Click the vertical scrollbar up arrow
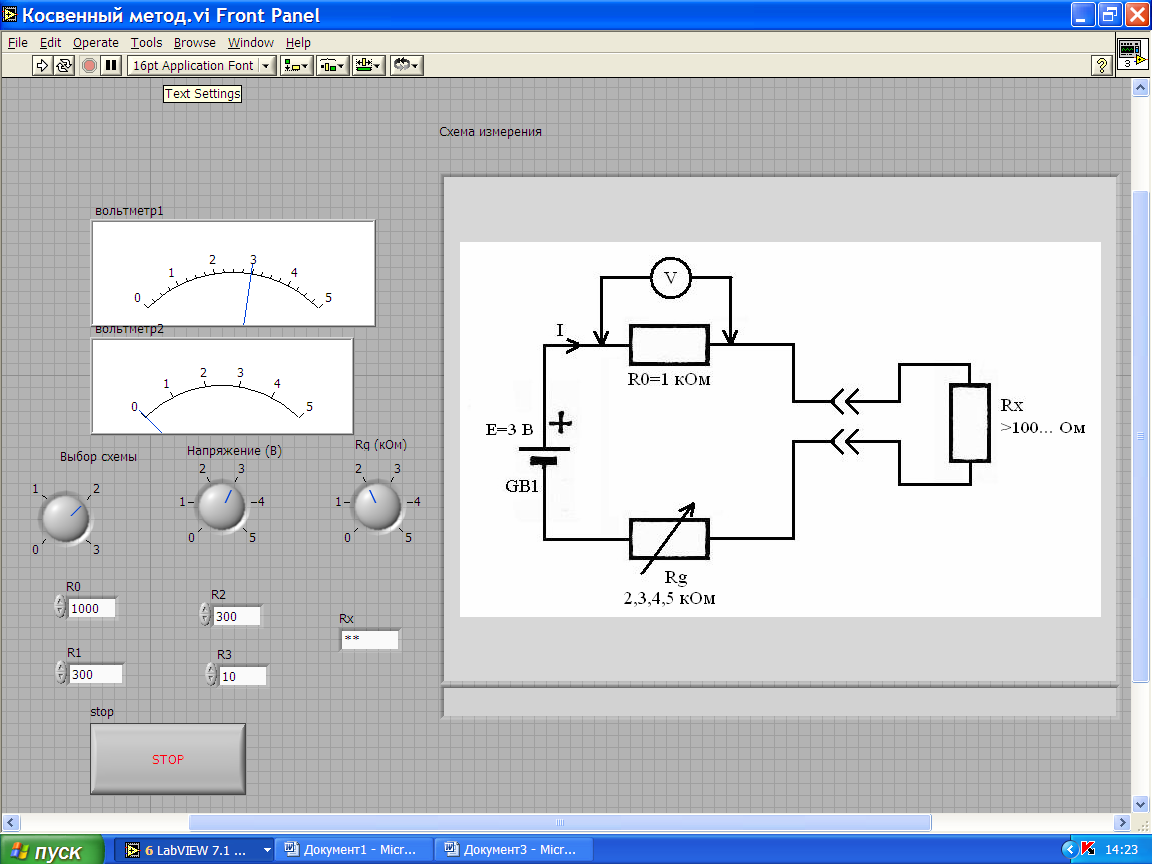The width and height of the screenshot is (1152, 864). 1140,88
